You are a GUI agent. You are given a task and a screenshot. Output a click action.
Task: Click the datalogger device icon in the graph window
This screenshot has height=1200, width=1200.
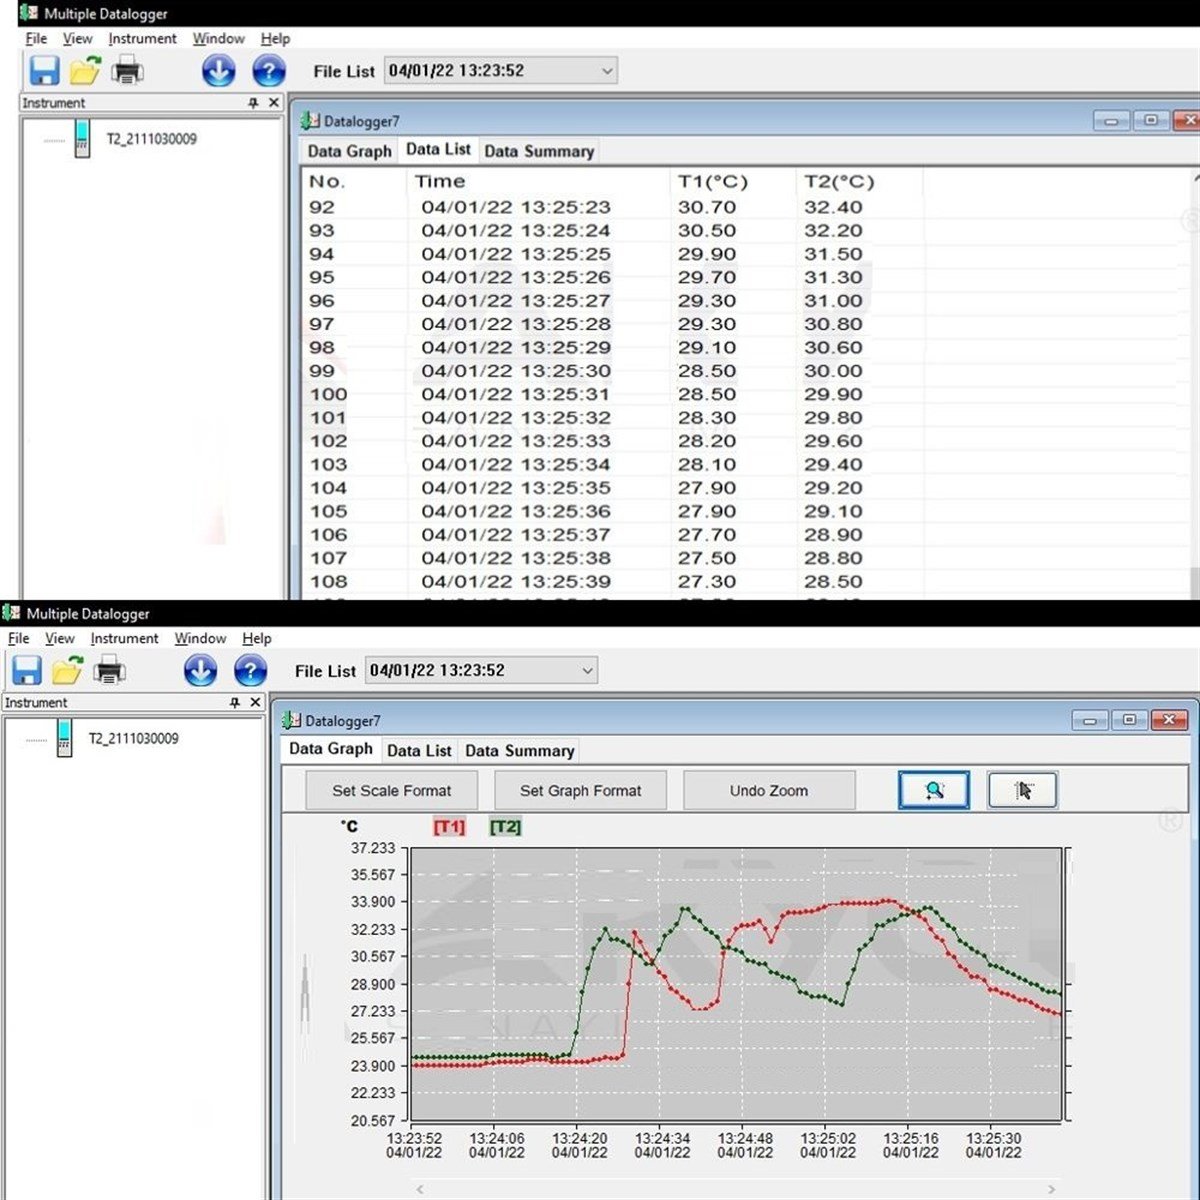[x=64, y=738]
